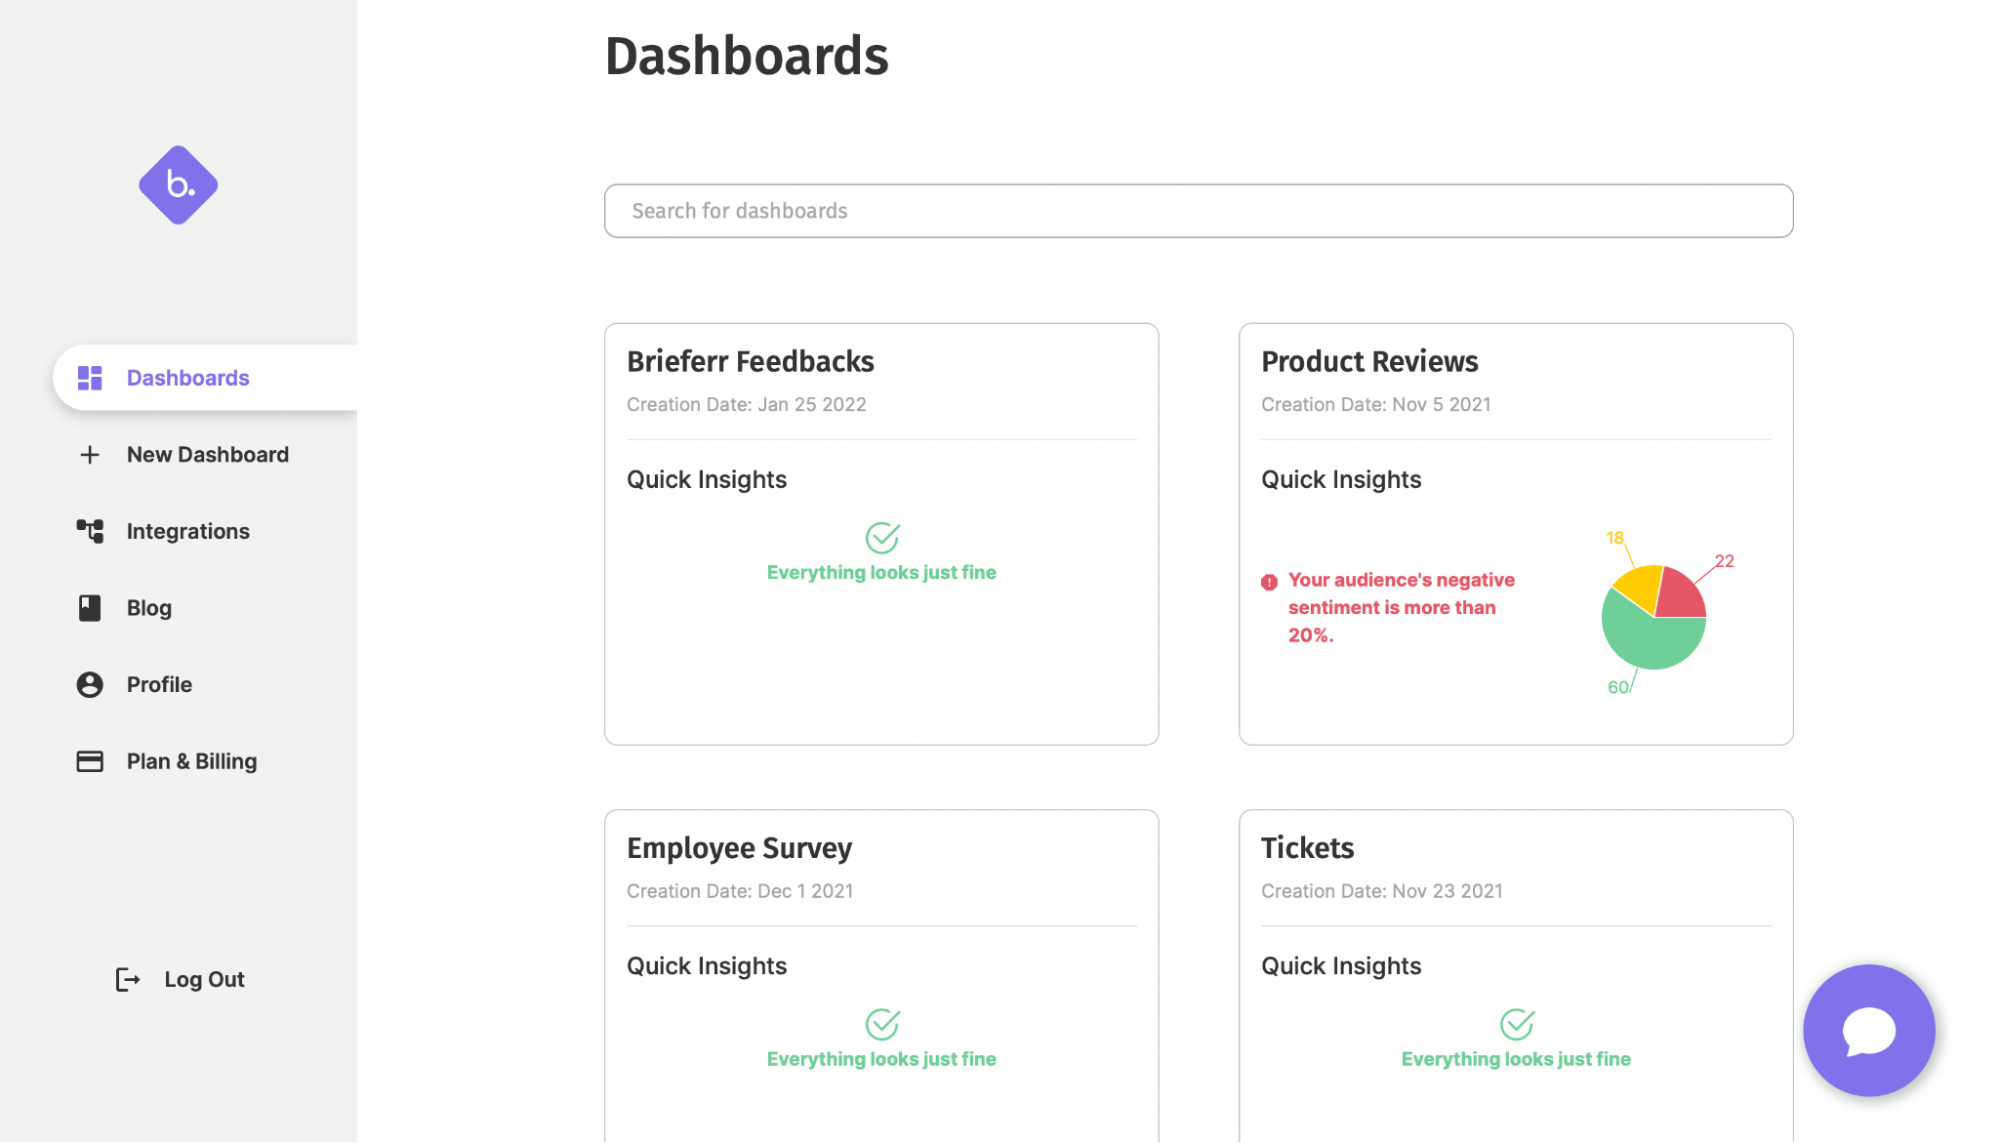Click the Log Out arrow icon

click(x=128, y=980)
